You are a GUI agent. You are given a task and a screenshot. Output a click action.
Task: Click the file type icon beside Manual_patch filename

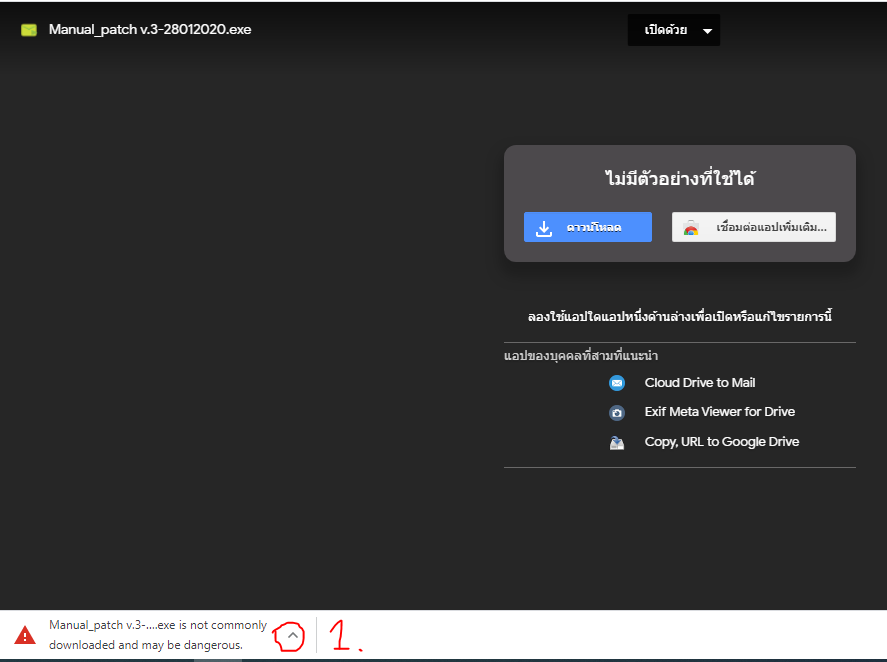tap(29, 30)
